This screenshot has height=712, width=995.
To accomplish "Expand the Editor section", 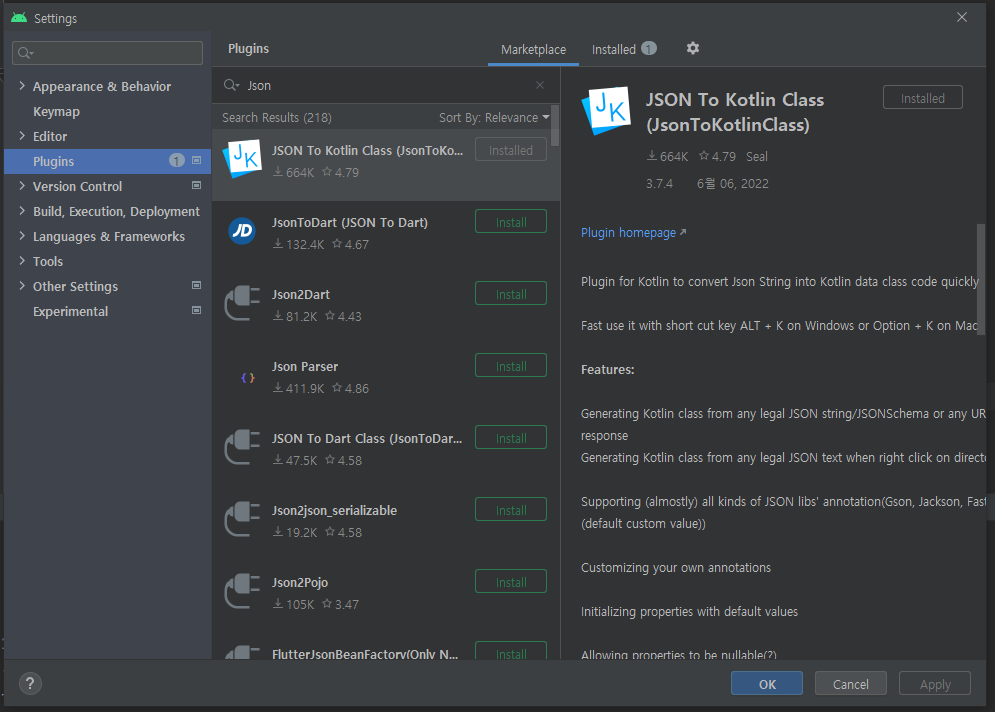I will click(x=22, y=136).
